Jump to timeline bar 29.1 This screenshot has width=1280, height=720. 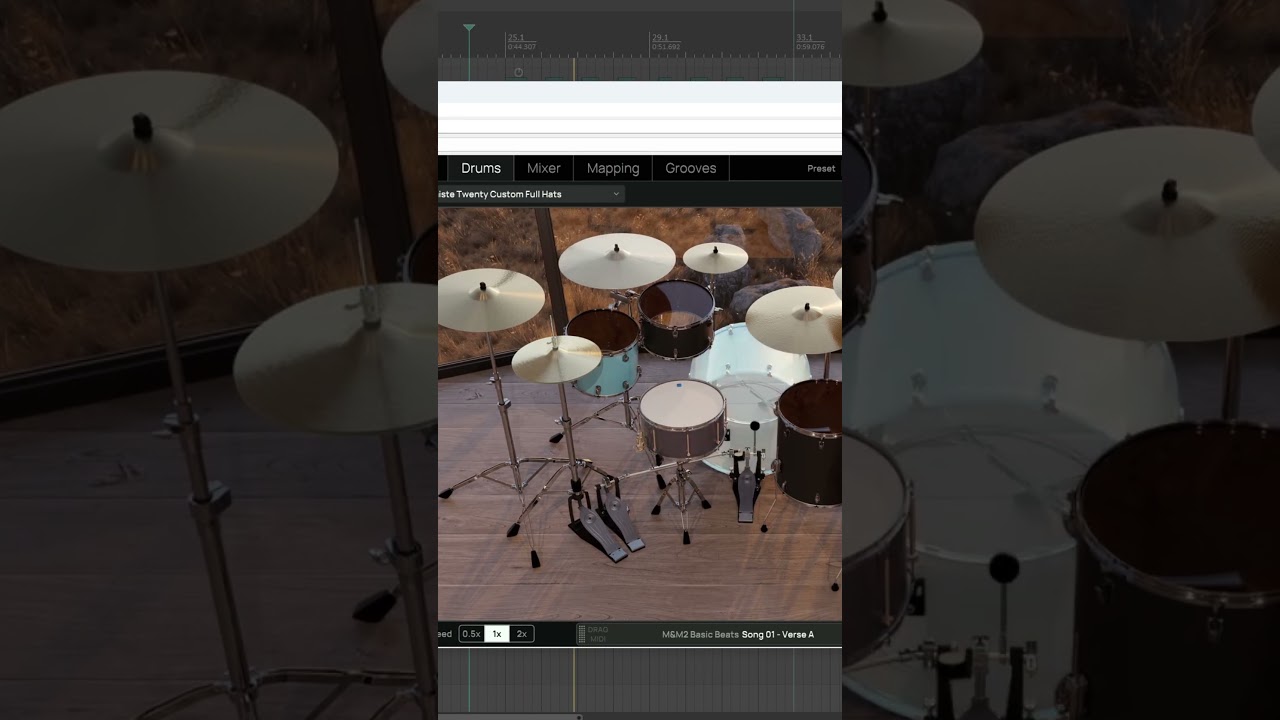click(661, 37)
